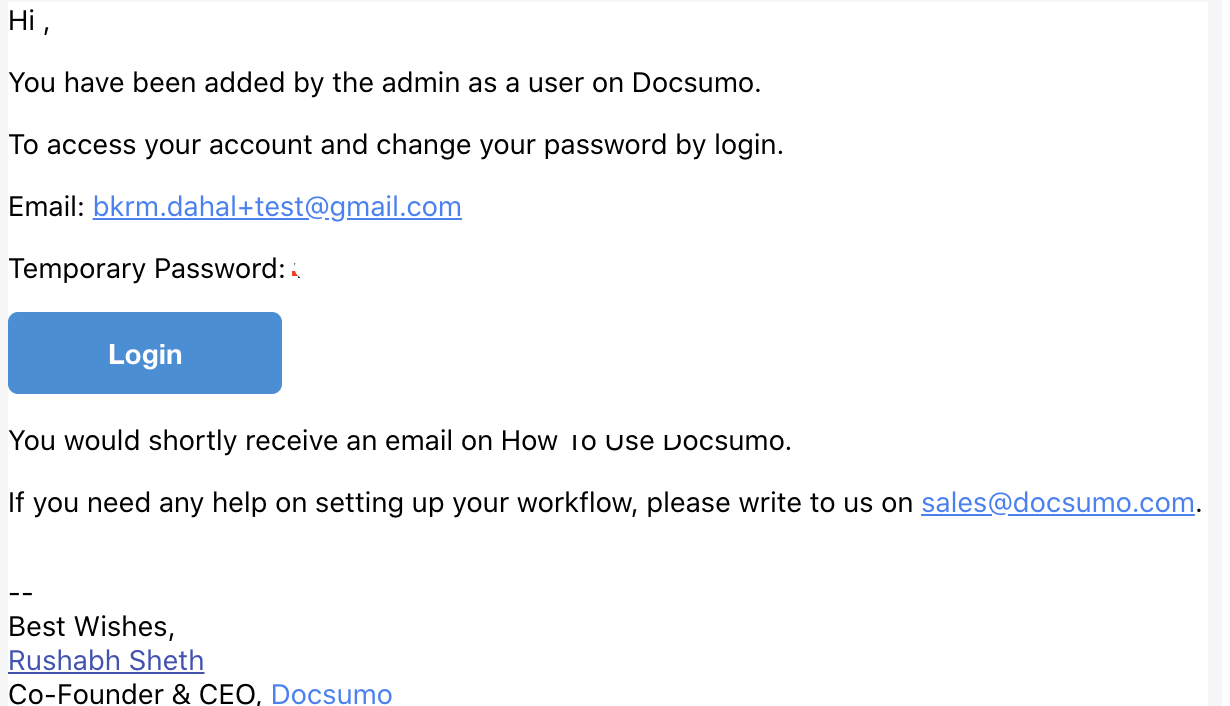This screenshot has height=706, width=1230.
Task: Click the small red mark after Temporary Password
Action: [x=296, y=271]
